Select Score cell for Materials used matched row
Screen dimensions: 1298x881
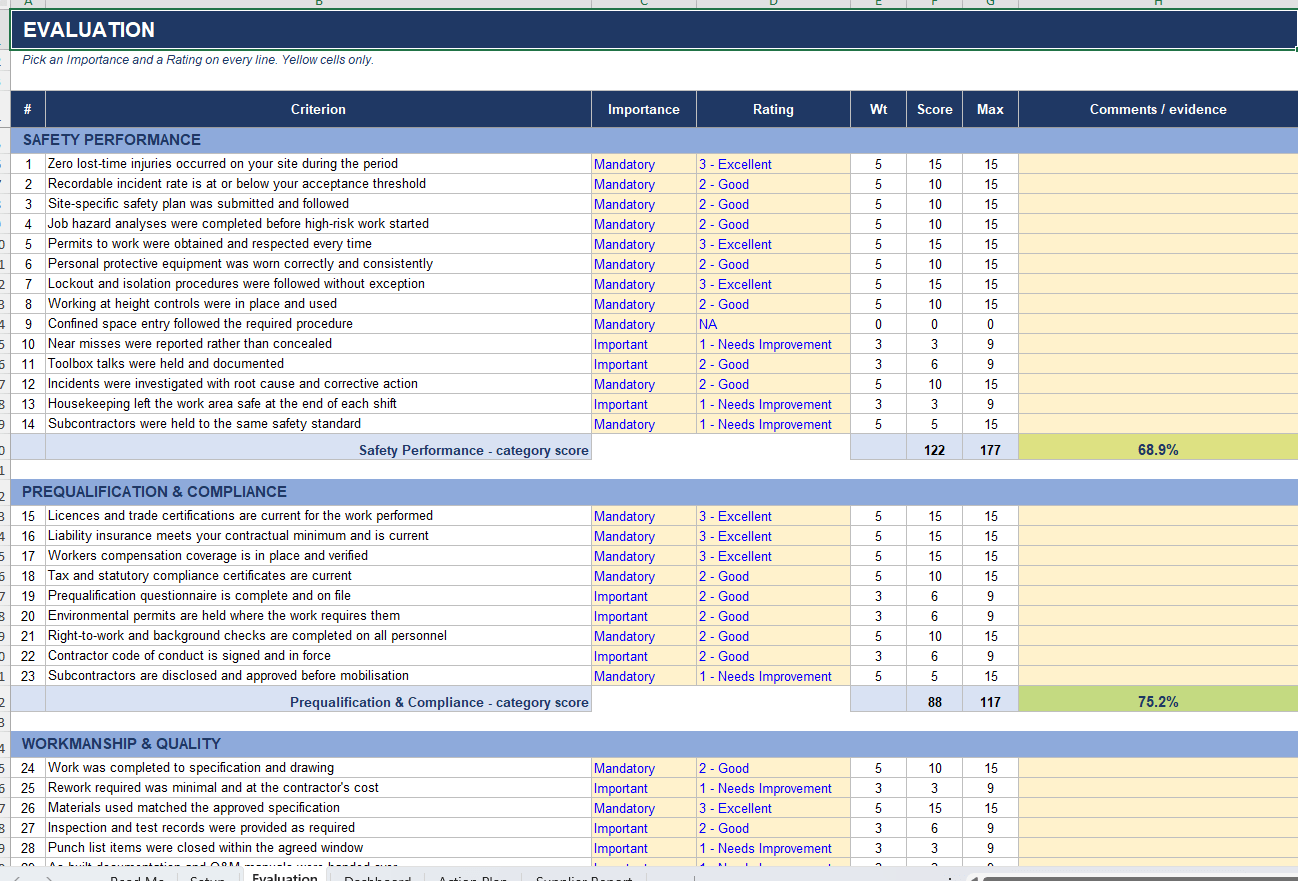[x=935, y=808]
